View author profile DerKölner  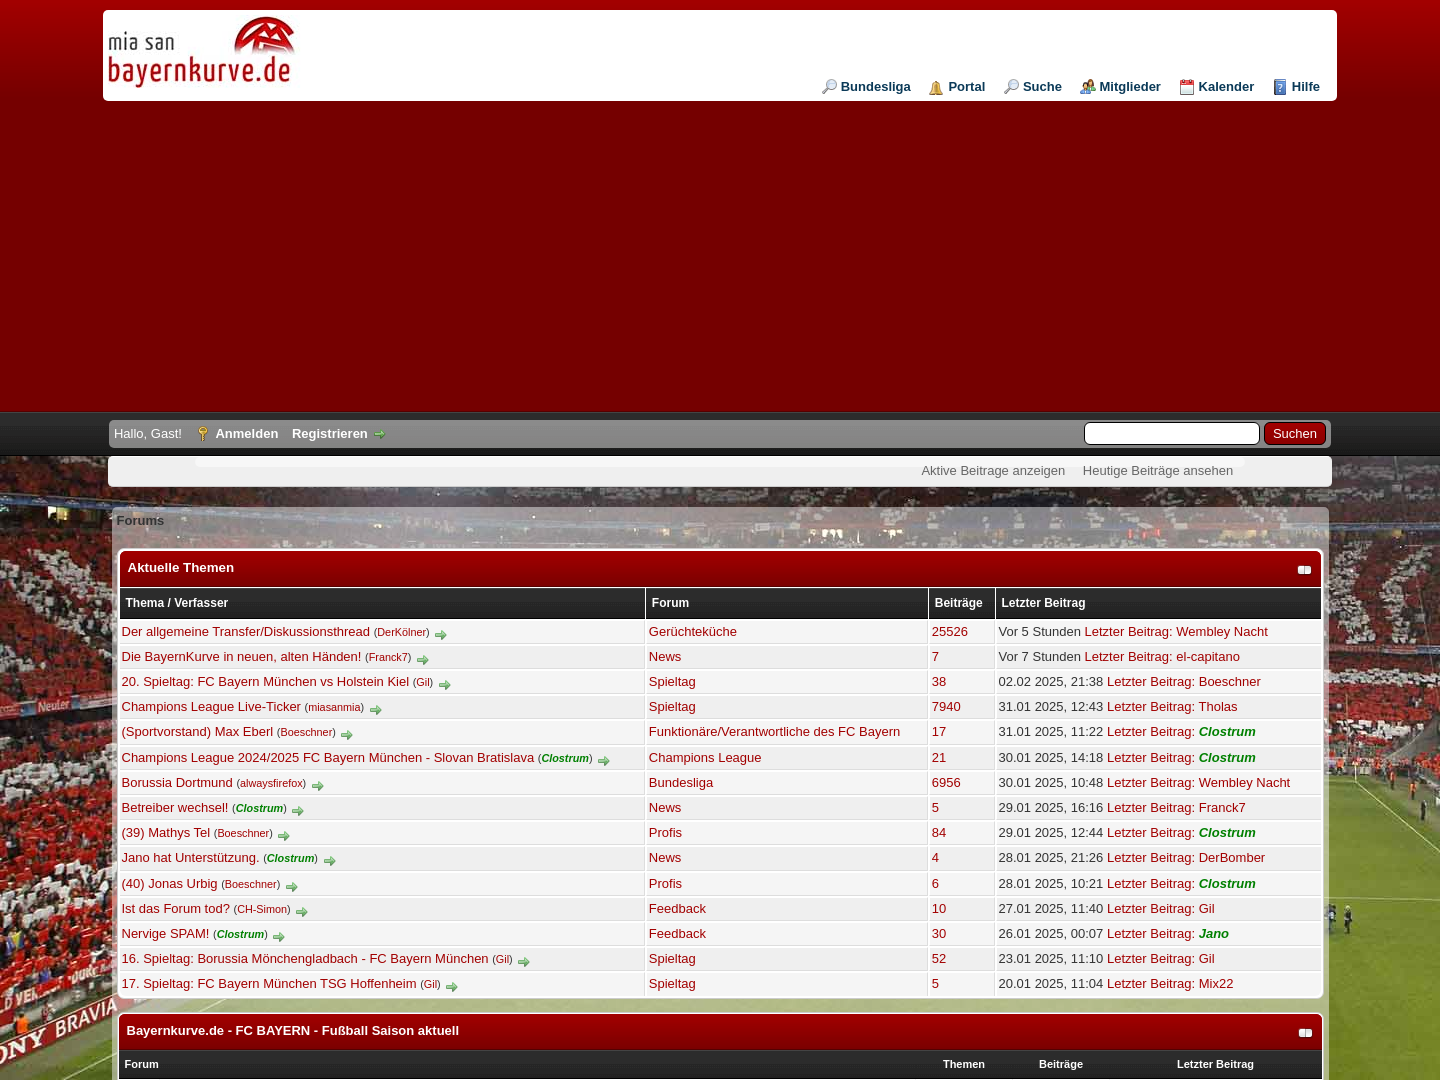click(x=401, y=633)
